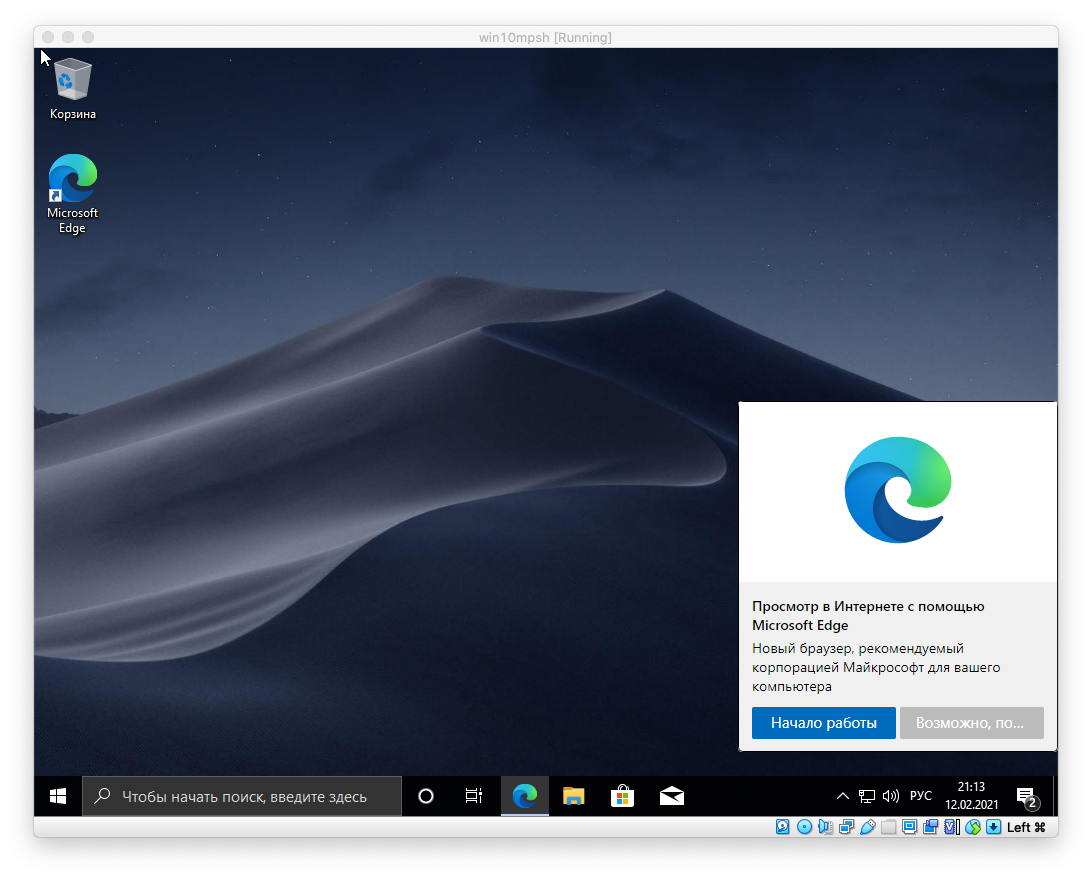This screenshot has width=1092, height=879.
Task: Open the Windows Start menu
Action: pos(58,796)
